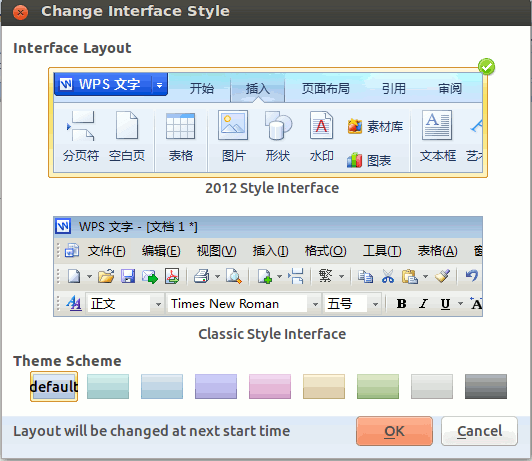Select the Classic Style Interface preview image
This screenshot has height=461, width=532.
point(268,266)
